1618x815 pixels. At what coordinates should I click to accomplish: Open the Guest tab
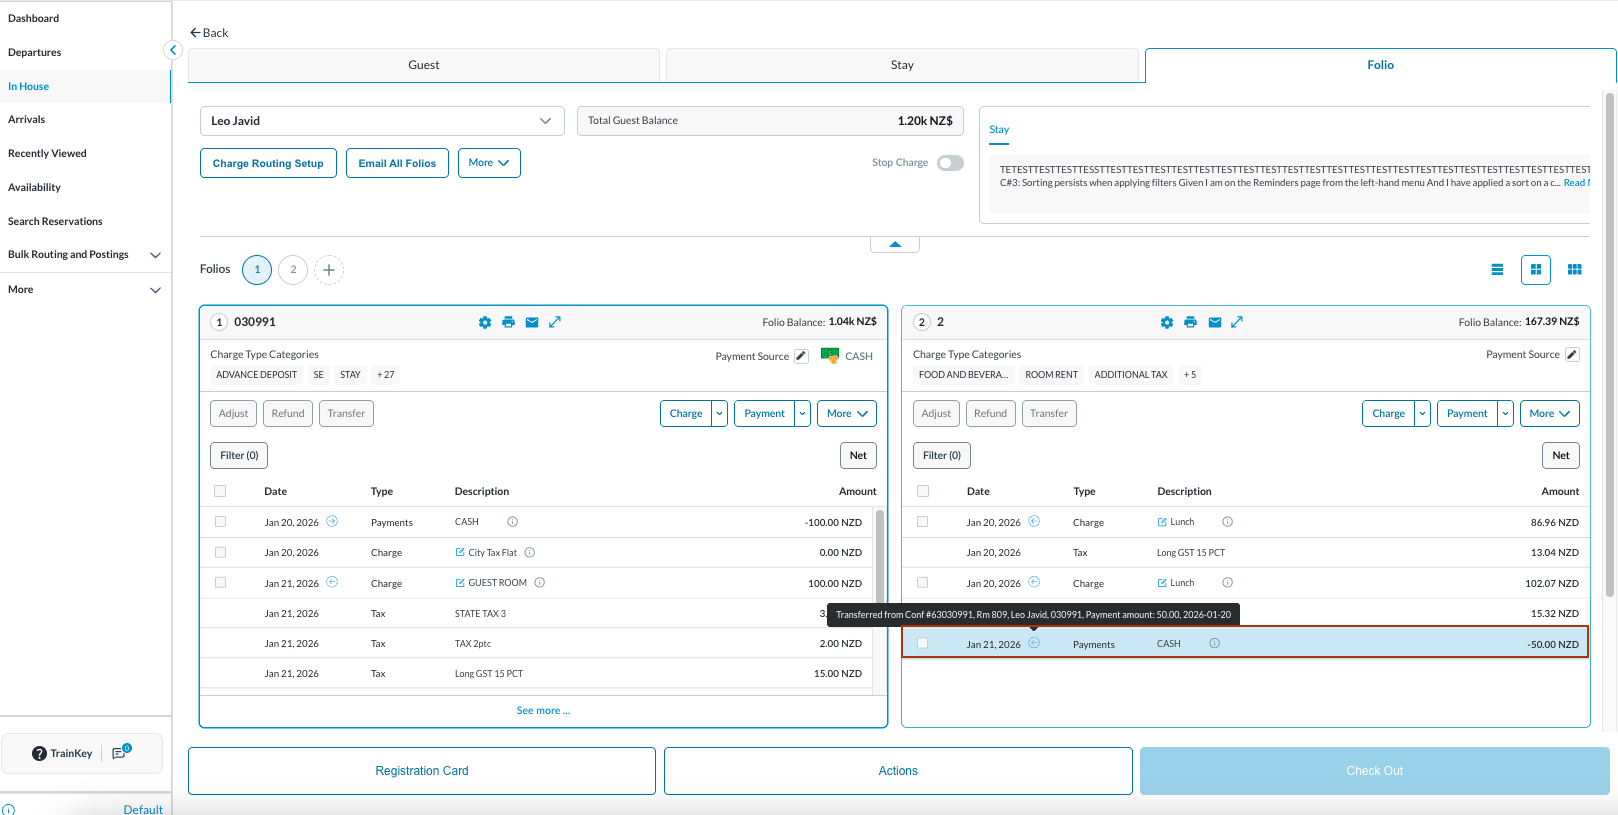[423, 65]
